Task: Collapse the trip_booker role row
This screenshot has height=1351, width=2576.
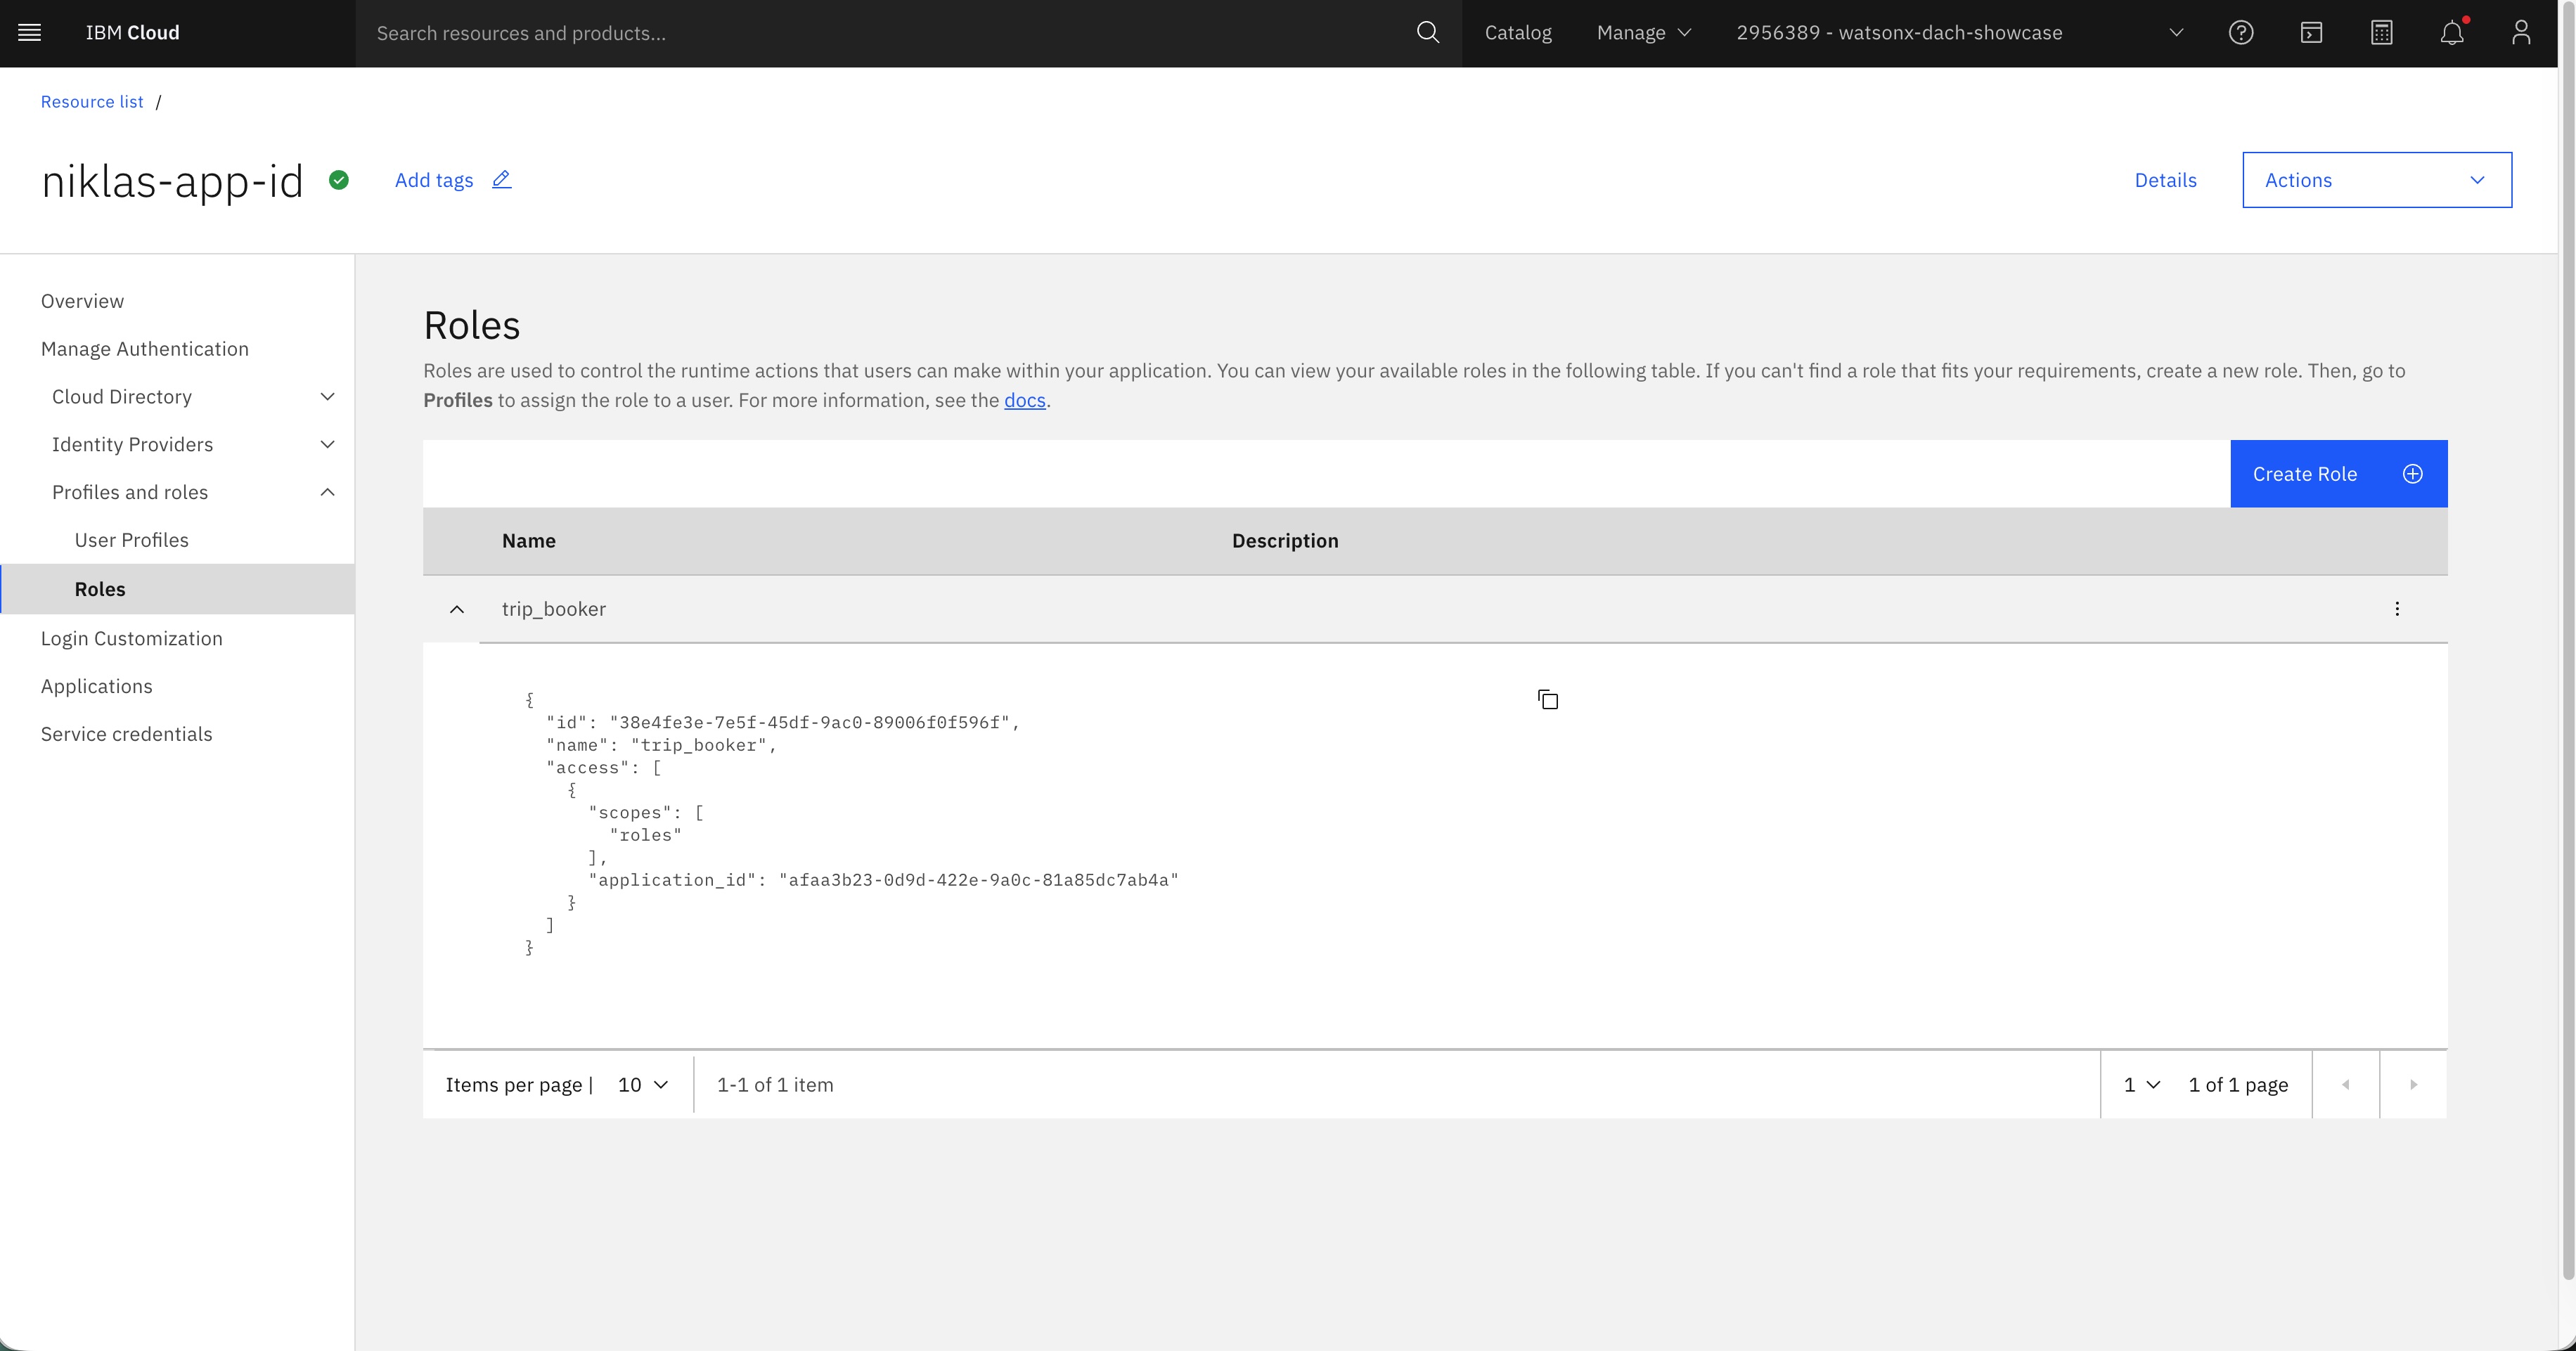Action: [457, 609]
